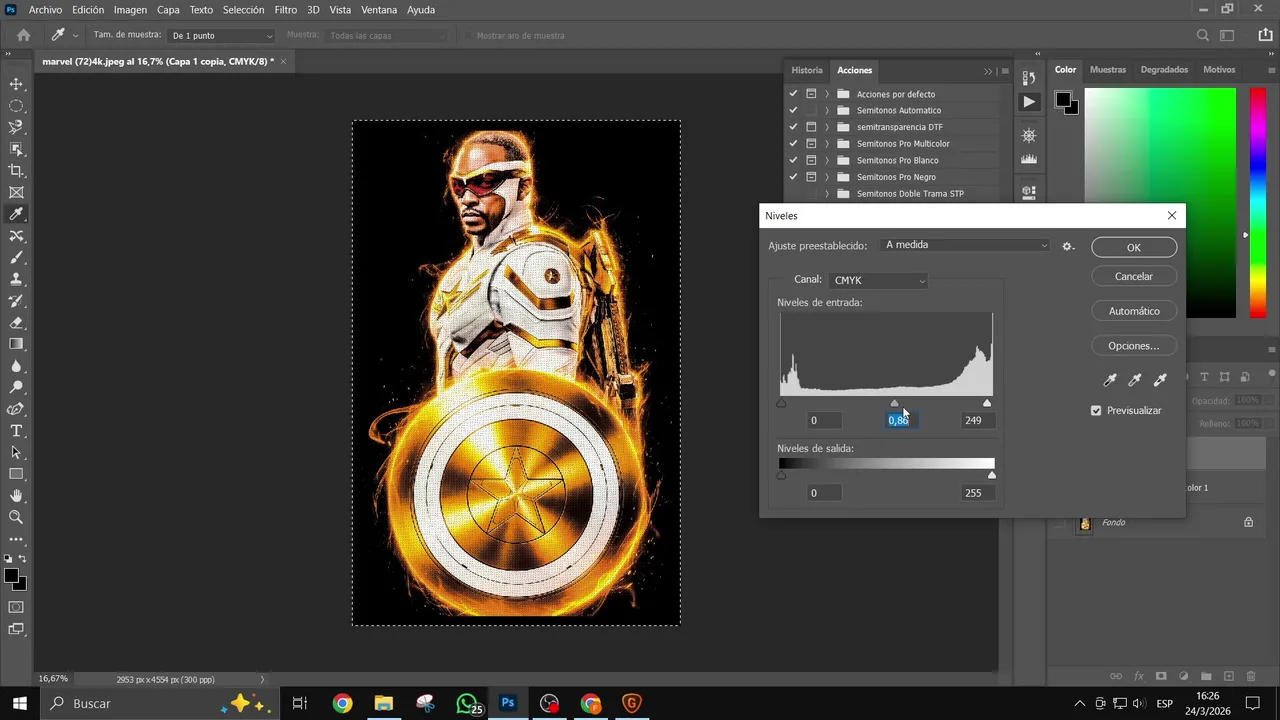Open WhatsApp from the taskbar
Viewport: 1280px width, 720px height.
coord(467,703)
